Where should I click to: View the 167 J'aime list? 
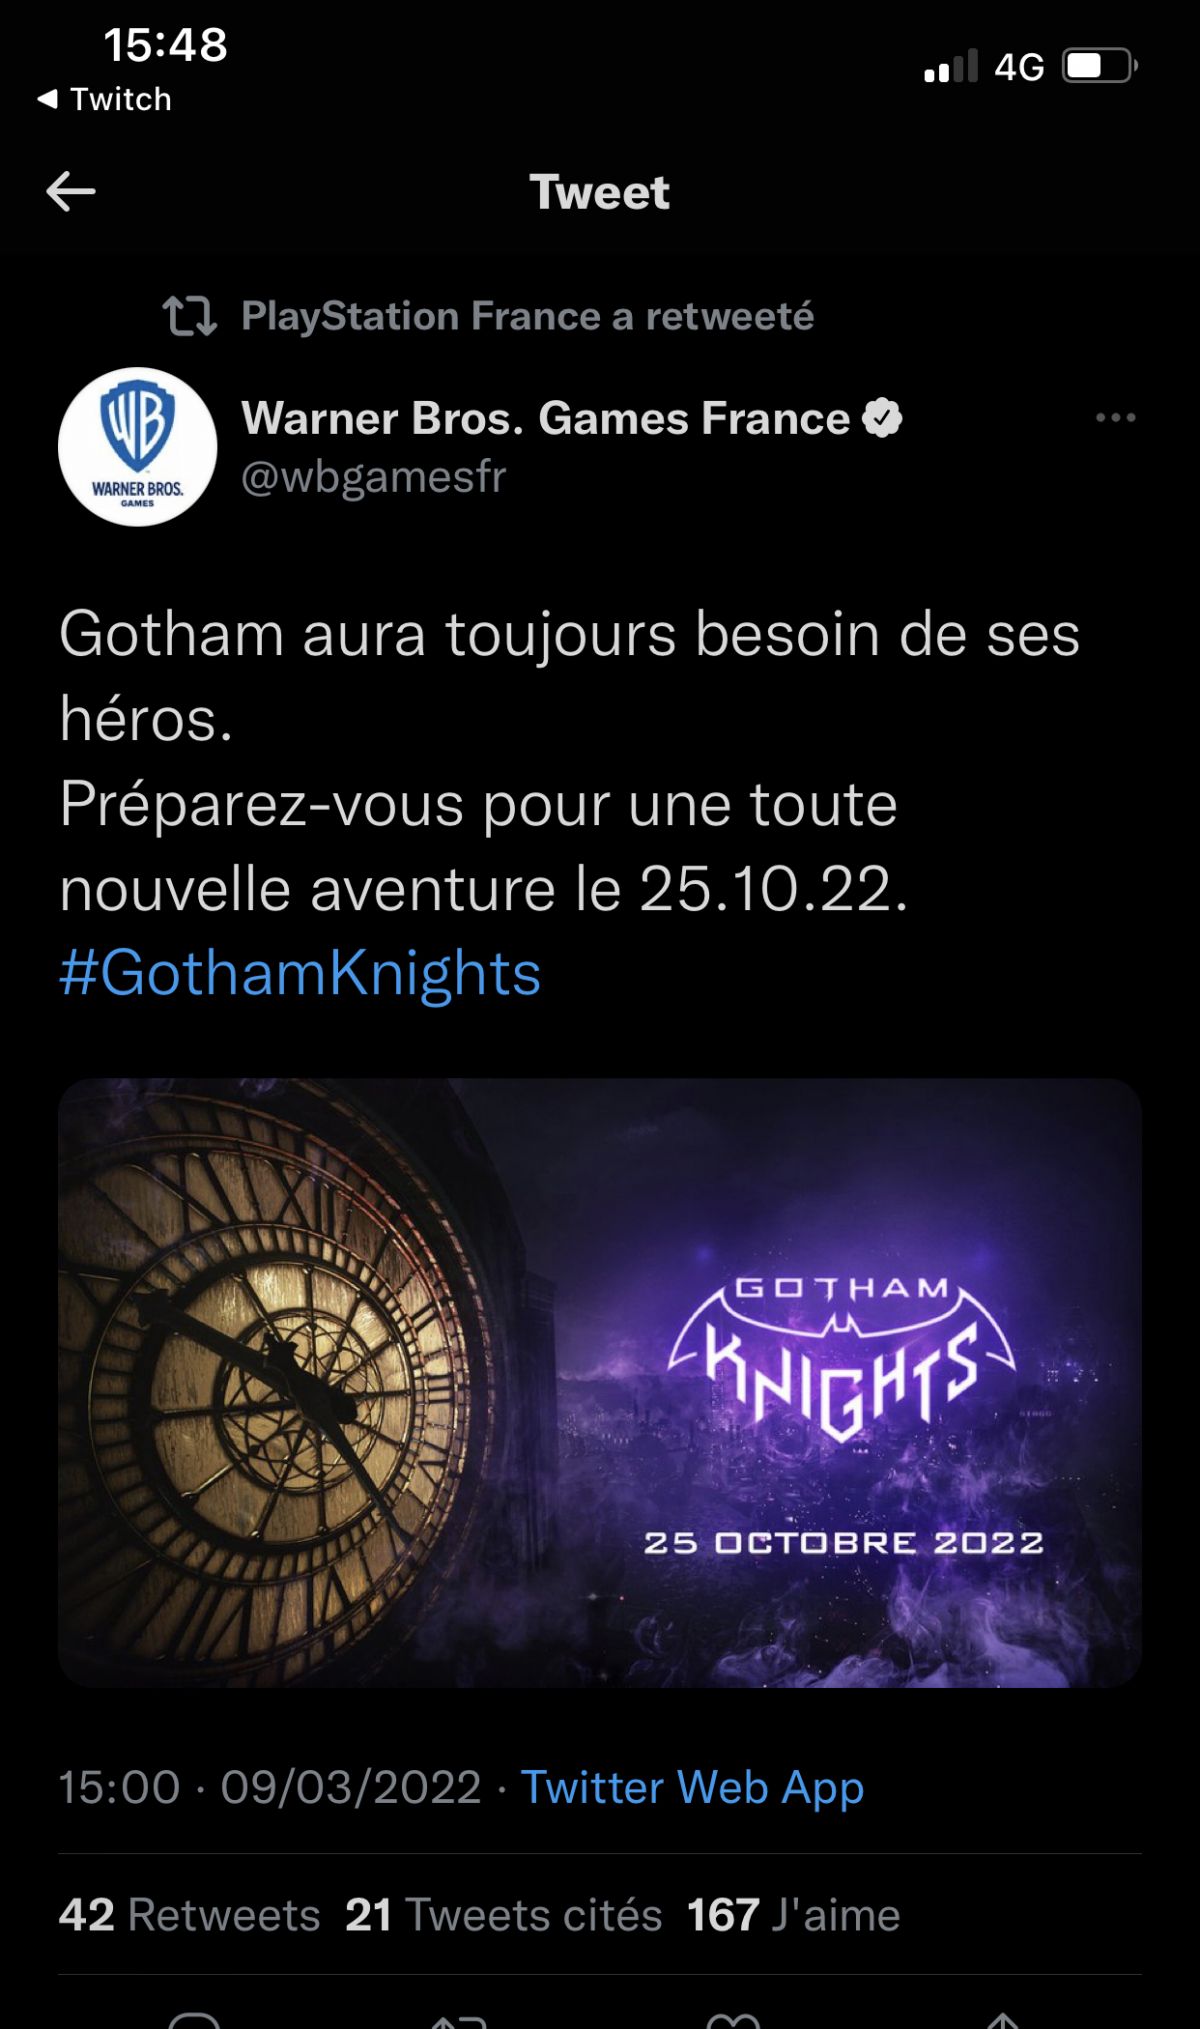click(794, 1915)
